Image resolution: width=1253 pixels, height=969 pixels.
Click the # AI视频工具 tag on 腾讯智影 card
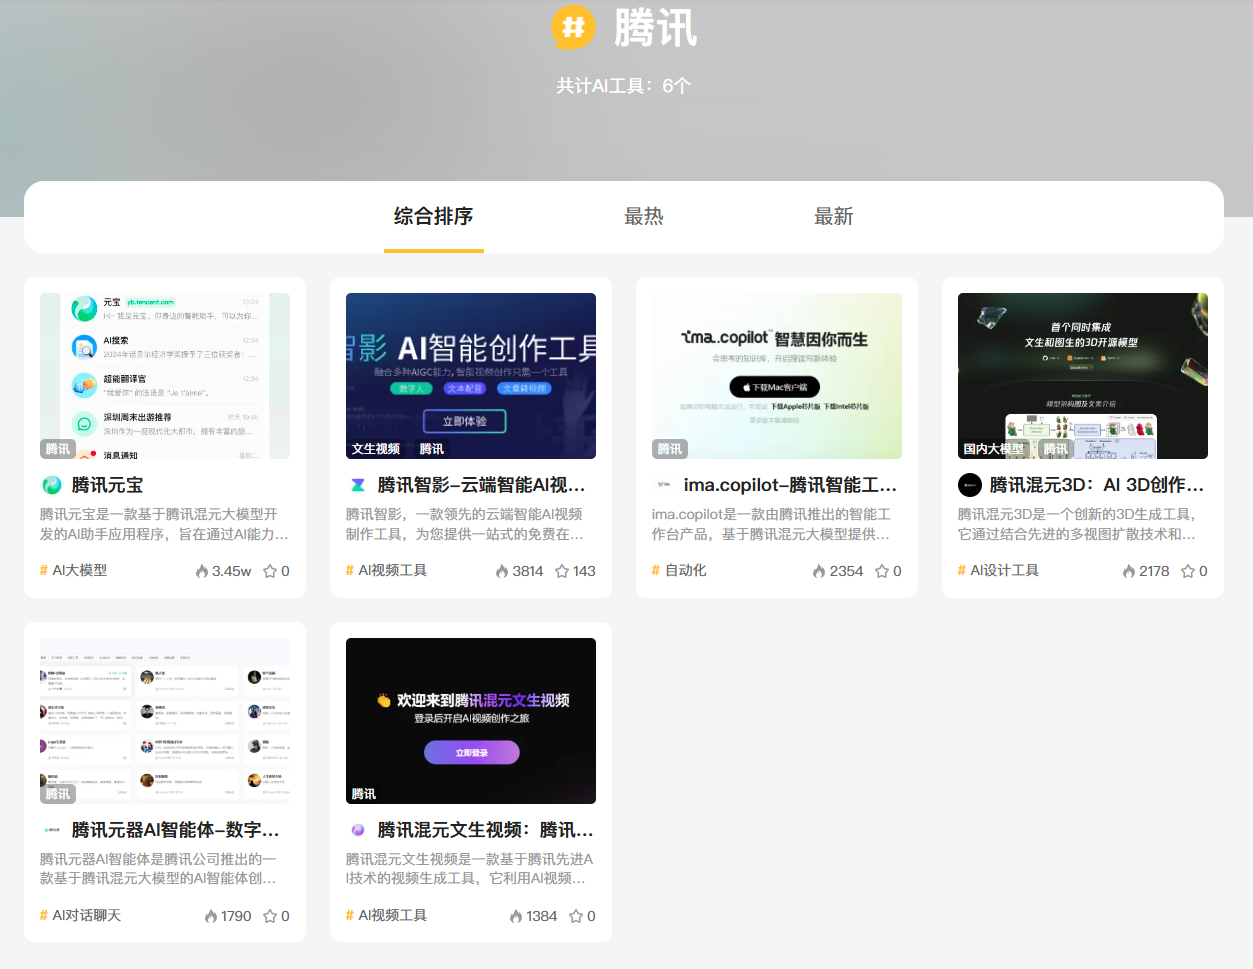[x=386, y=570]
